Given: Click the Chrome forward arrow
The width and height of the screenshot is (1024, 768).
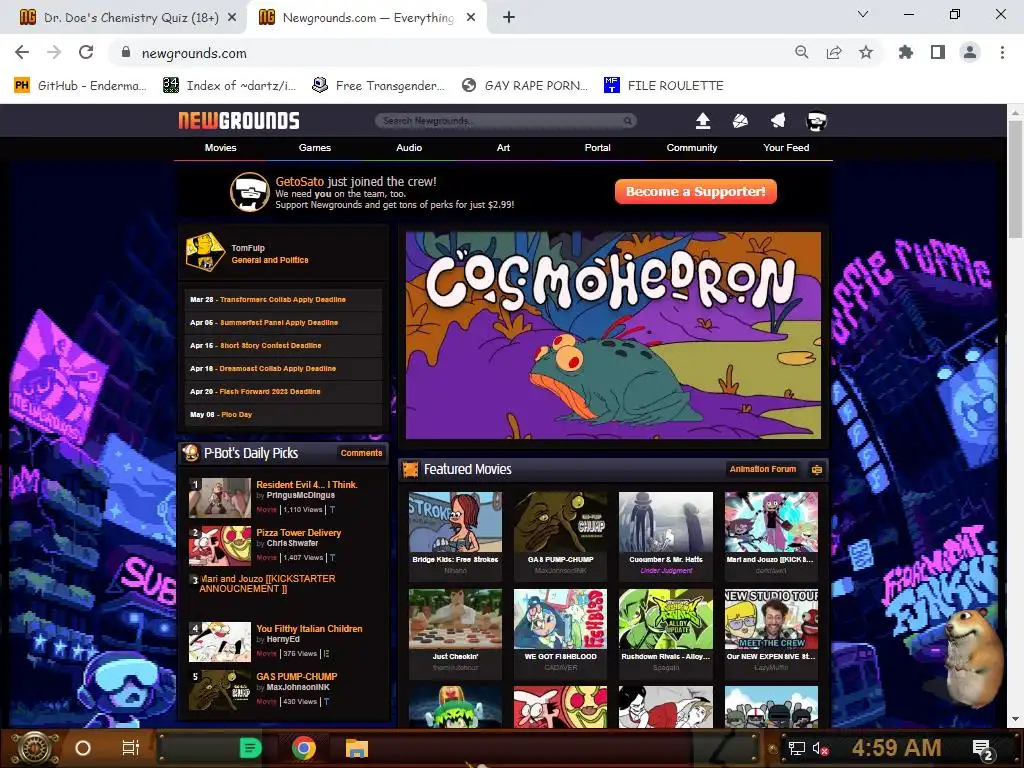Looking at the screenshot, I should 54,52.
